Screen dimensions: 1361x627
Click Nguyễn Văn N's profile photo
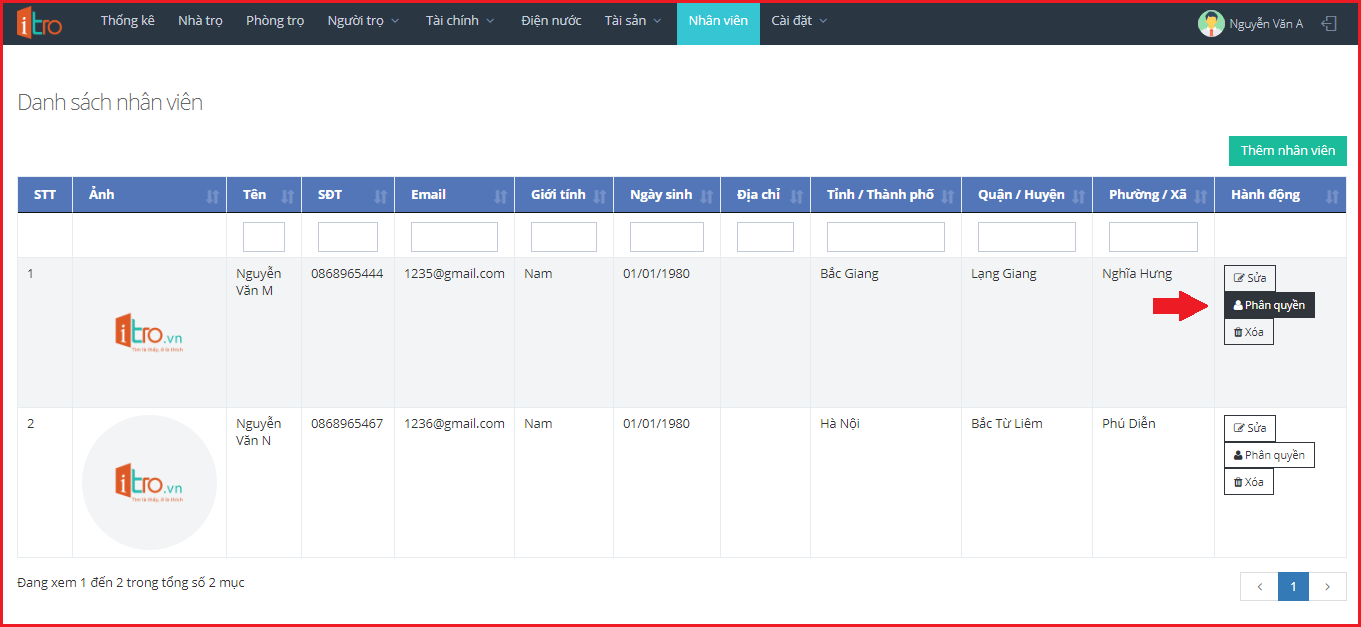(149, 483)
